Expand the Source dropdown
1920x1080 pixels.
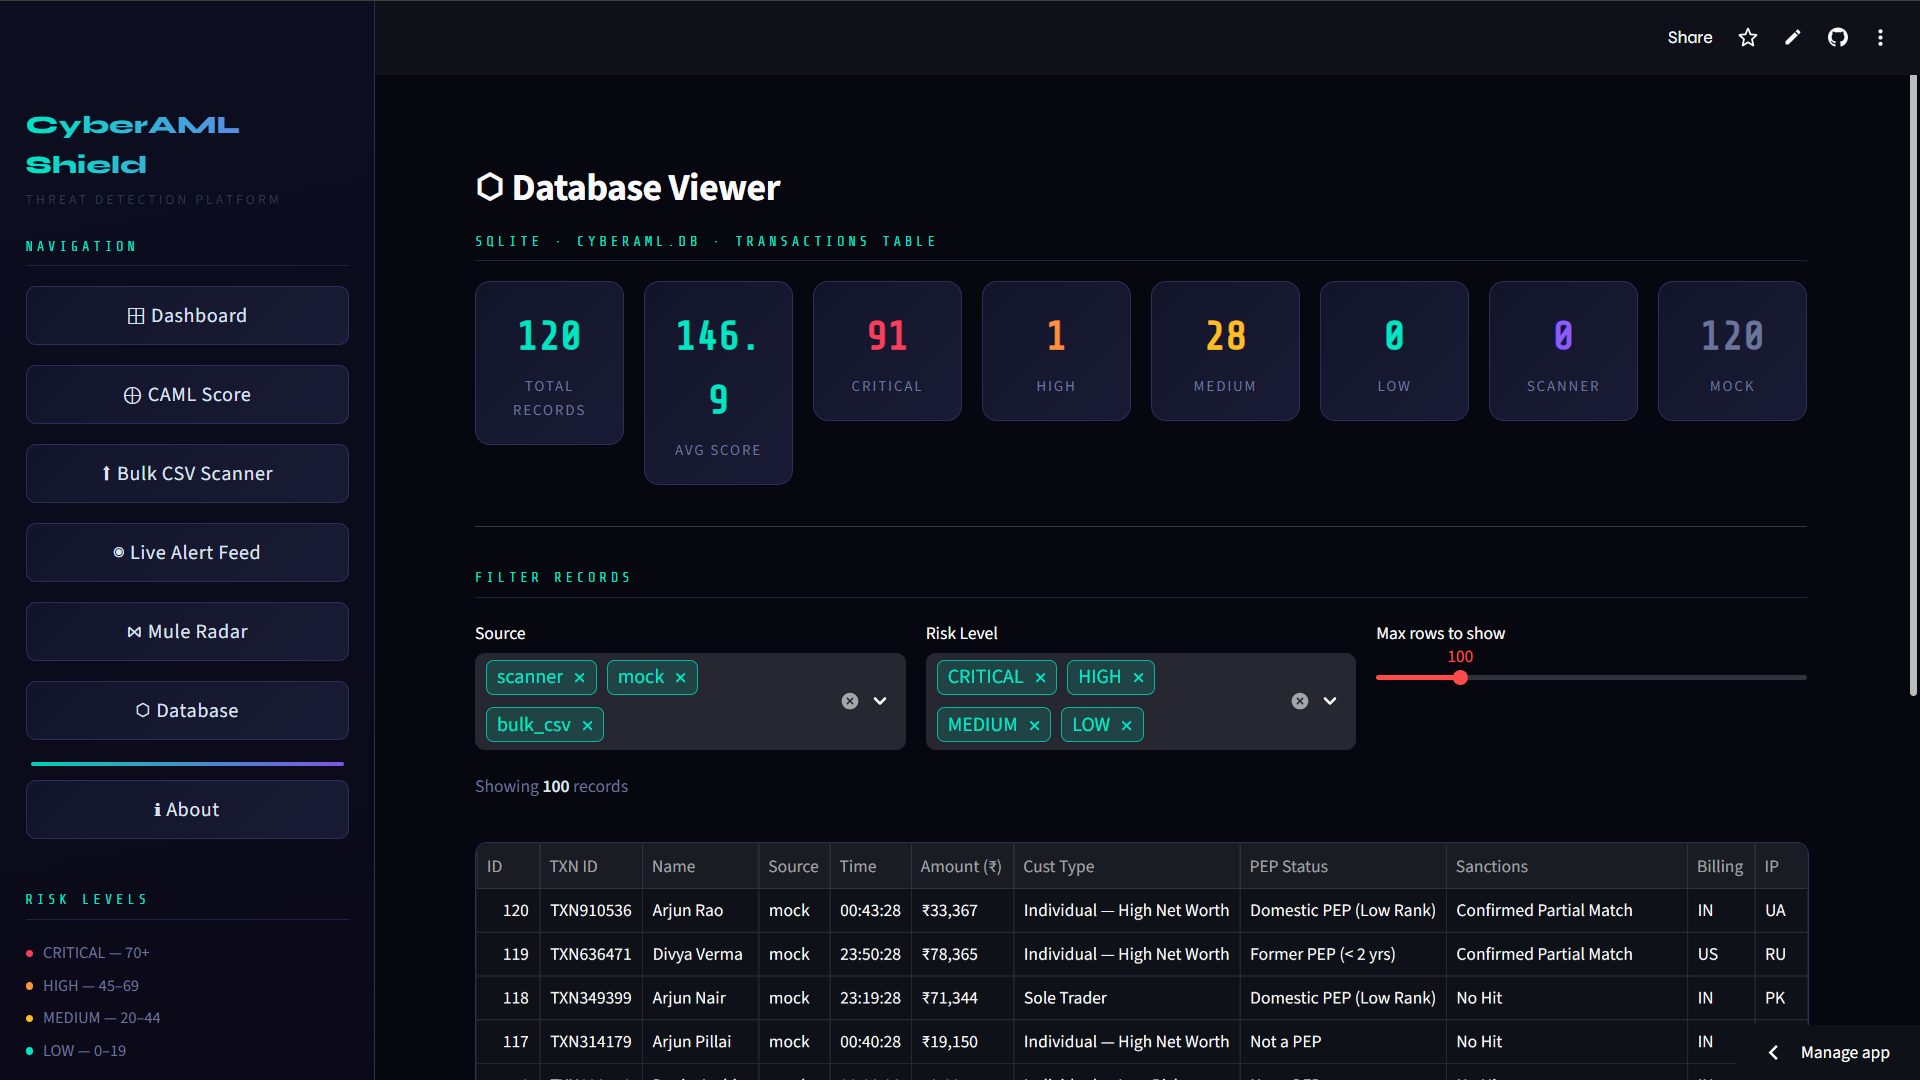[880, 701]
